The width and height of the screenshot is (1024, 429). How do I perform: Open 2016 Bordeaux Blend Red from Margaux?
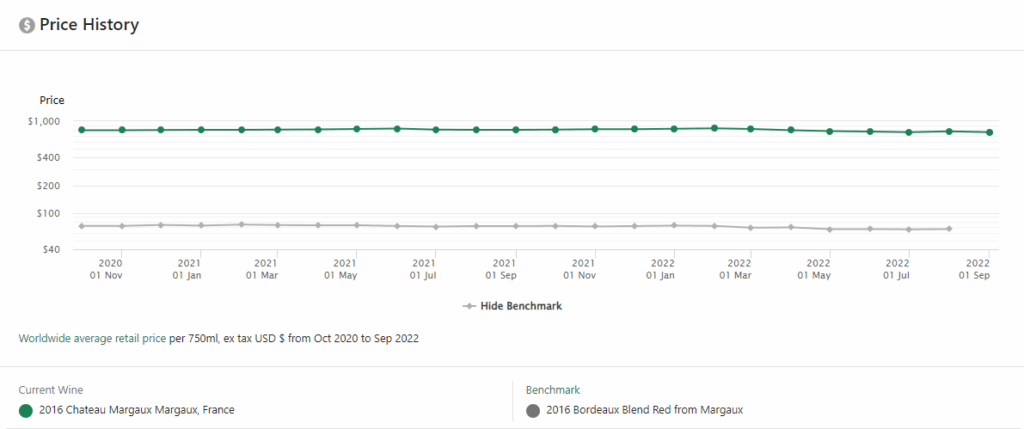point(643,410)
